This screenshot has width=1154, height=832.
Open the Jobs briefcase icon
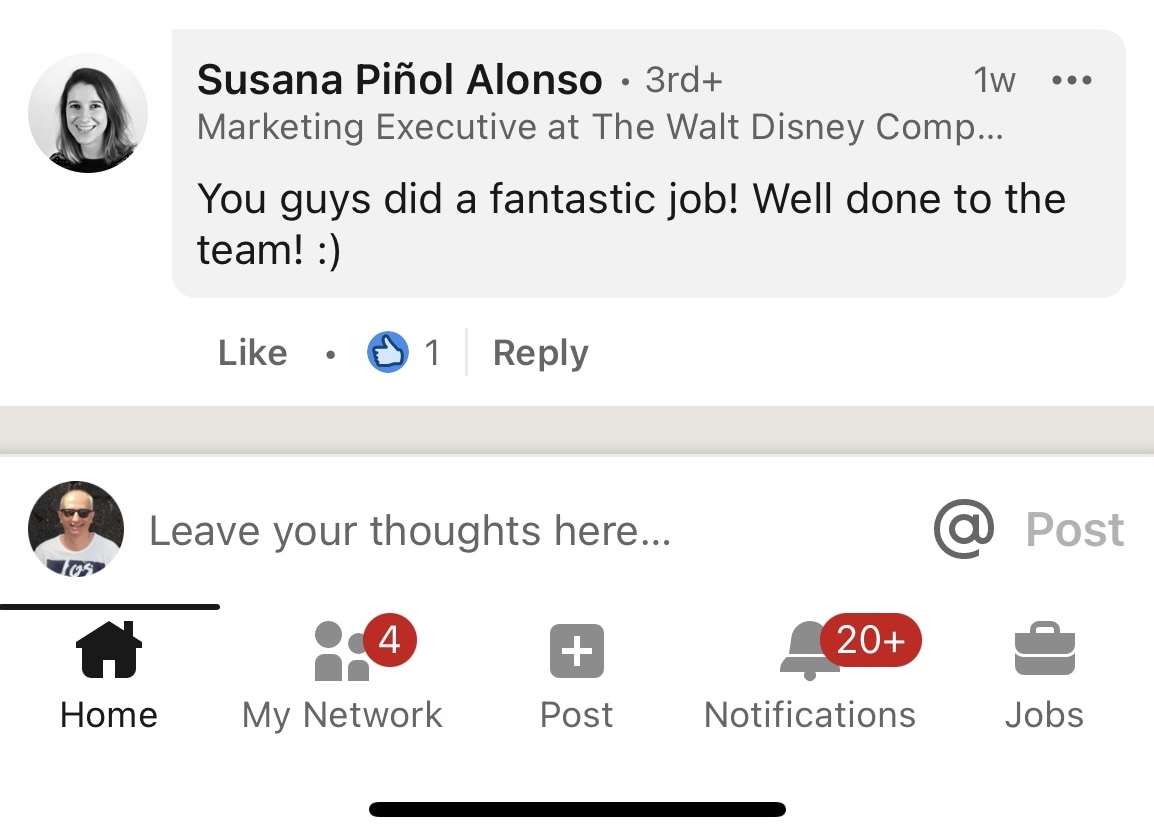[x=1044, y=648]
